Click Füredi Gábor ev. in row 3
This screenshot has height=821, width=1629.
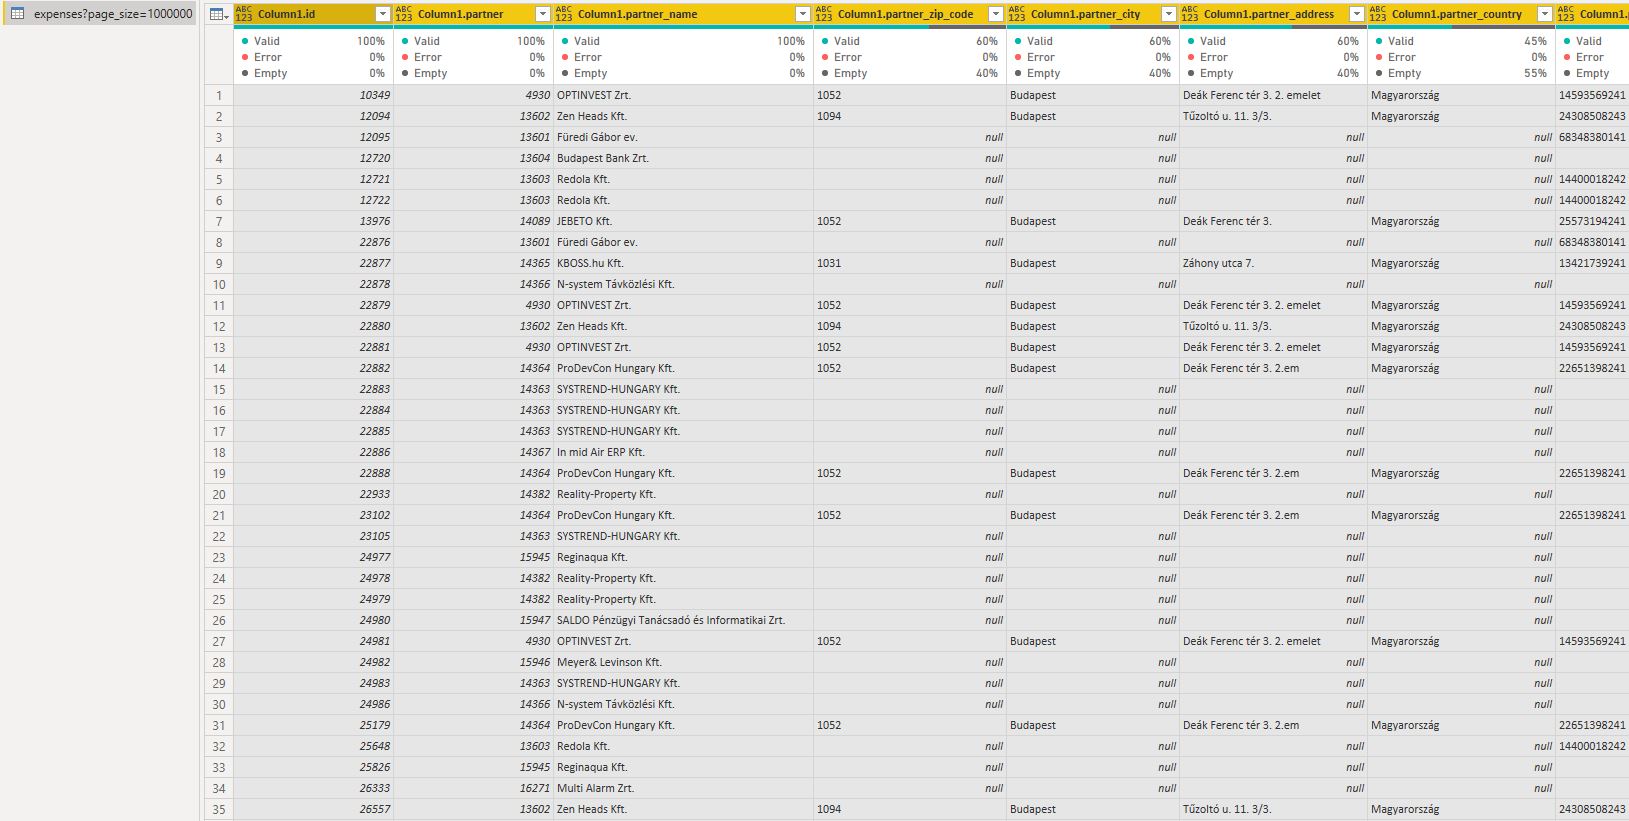point(683,137)
